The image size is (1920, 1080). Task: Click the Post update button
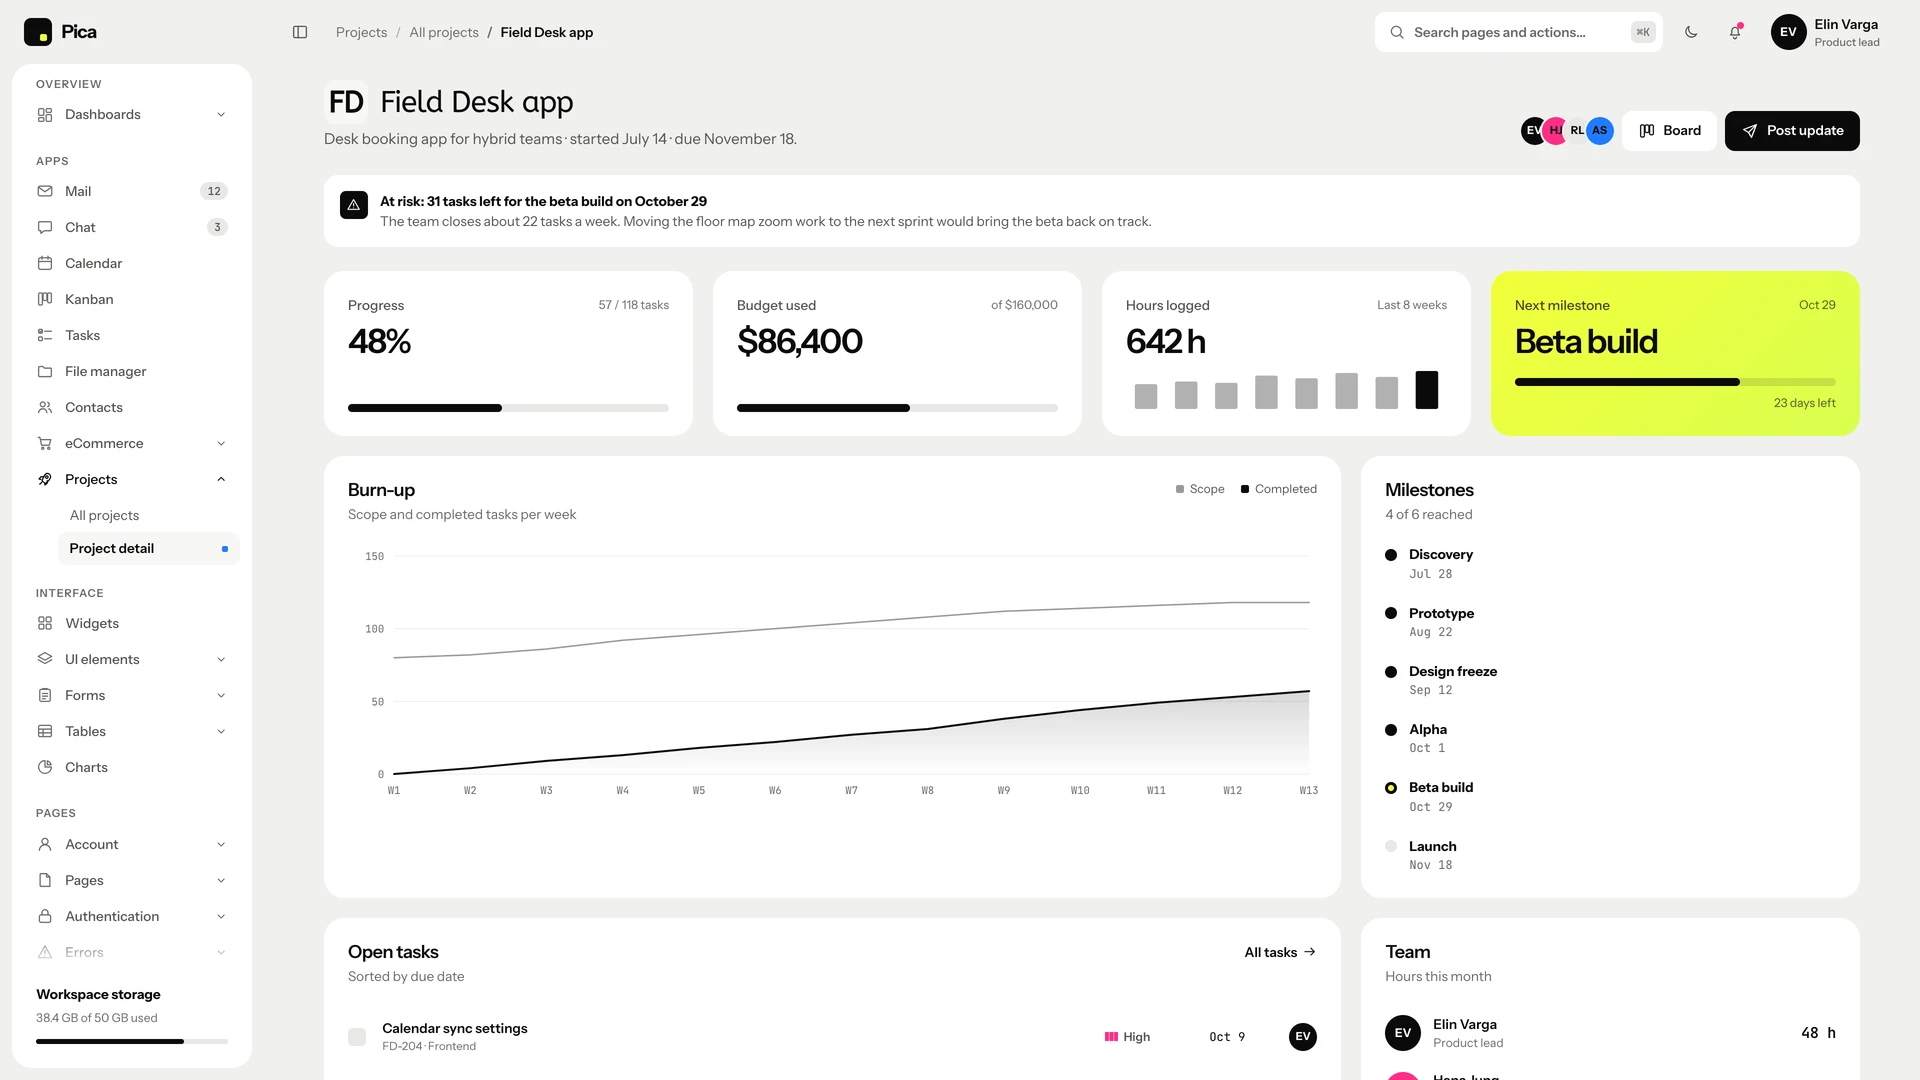pos(1792,131)
